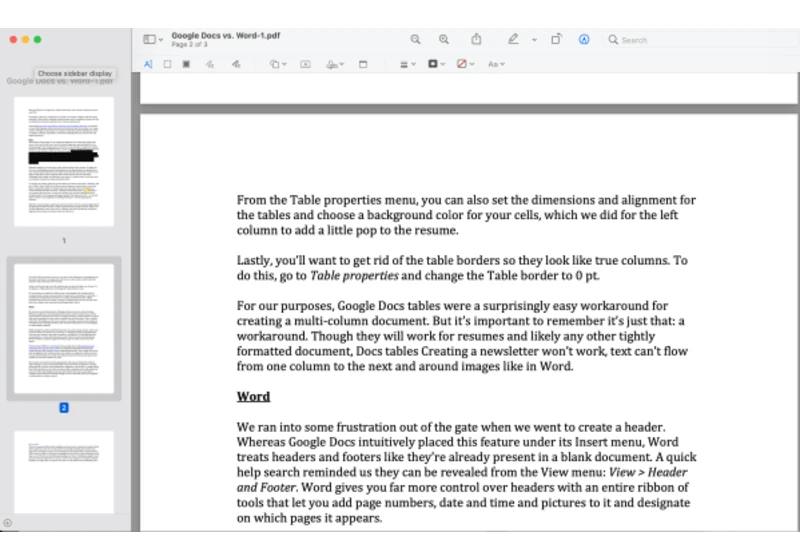Rotate the page with the rotate icon
The width and height of the screenshot is (800, 560).
556,39
